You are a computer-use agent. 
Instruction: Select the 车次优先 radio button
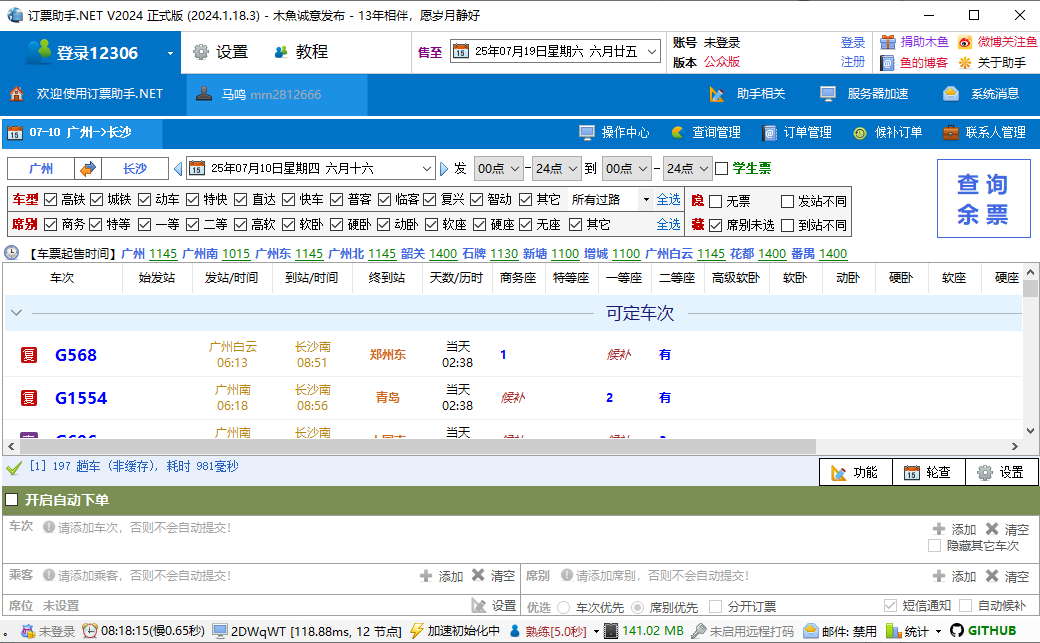[x=564, y=607]
